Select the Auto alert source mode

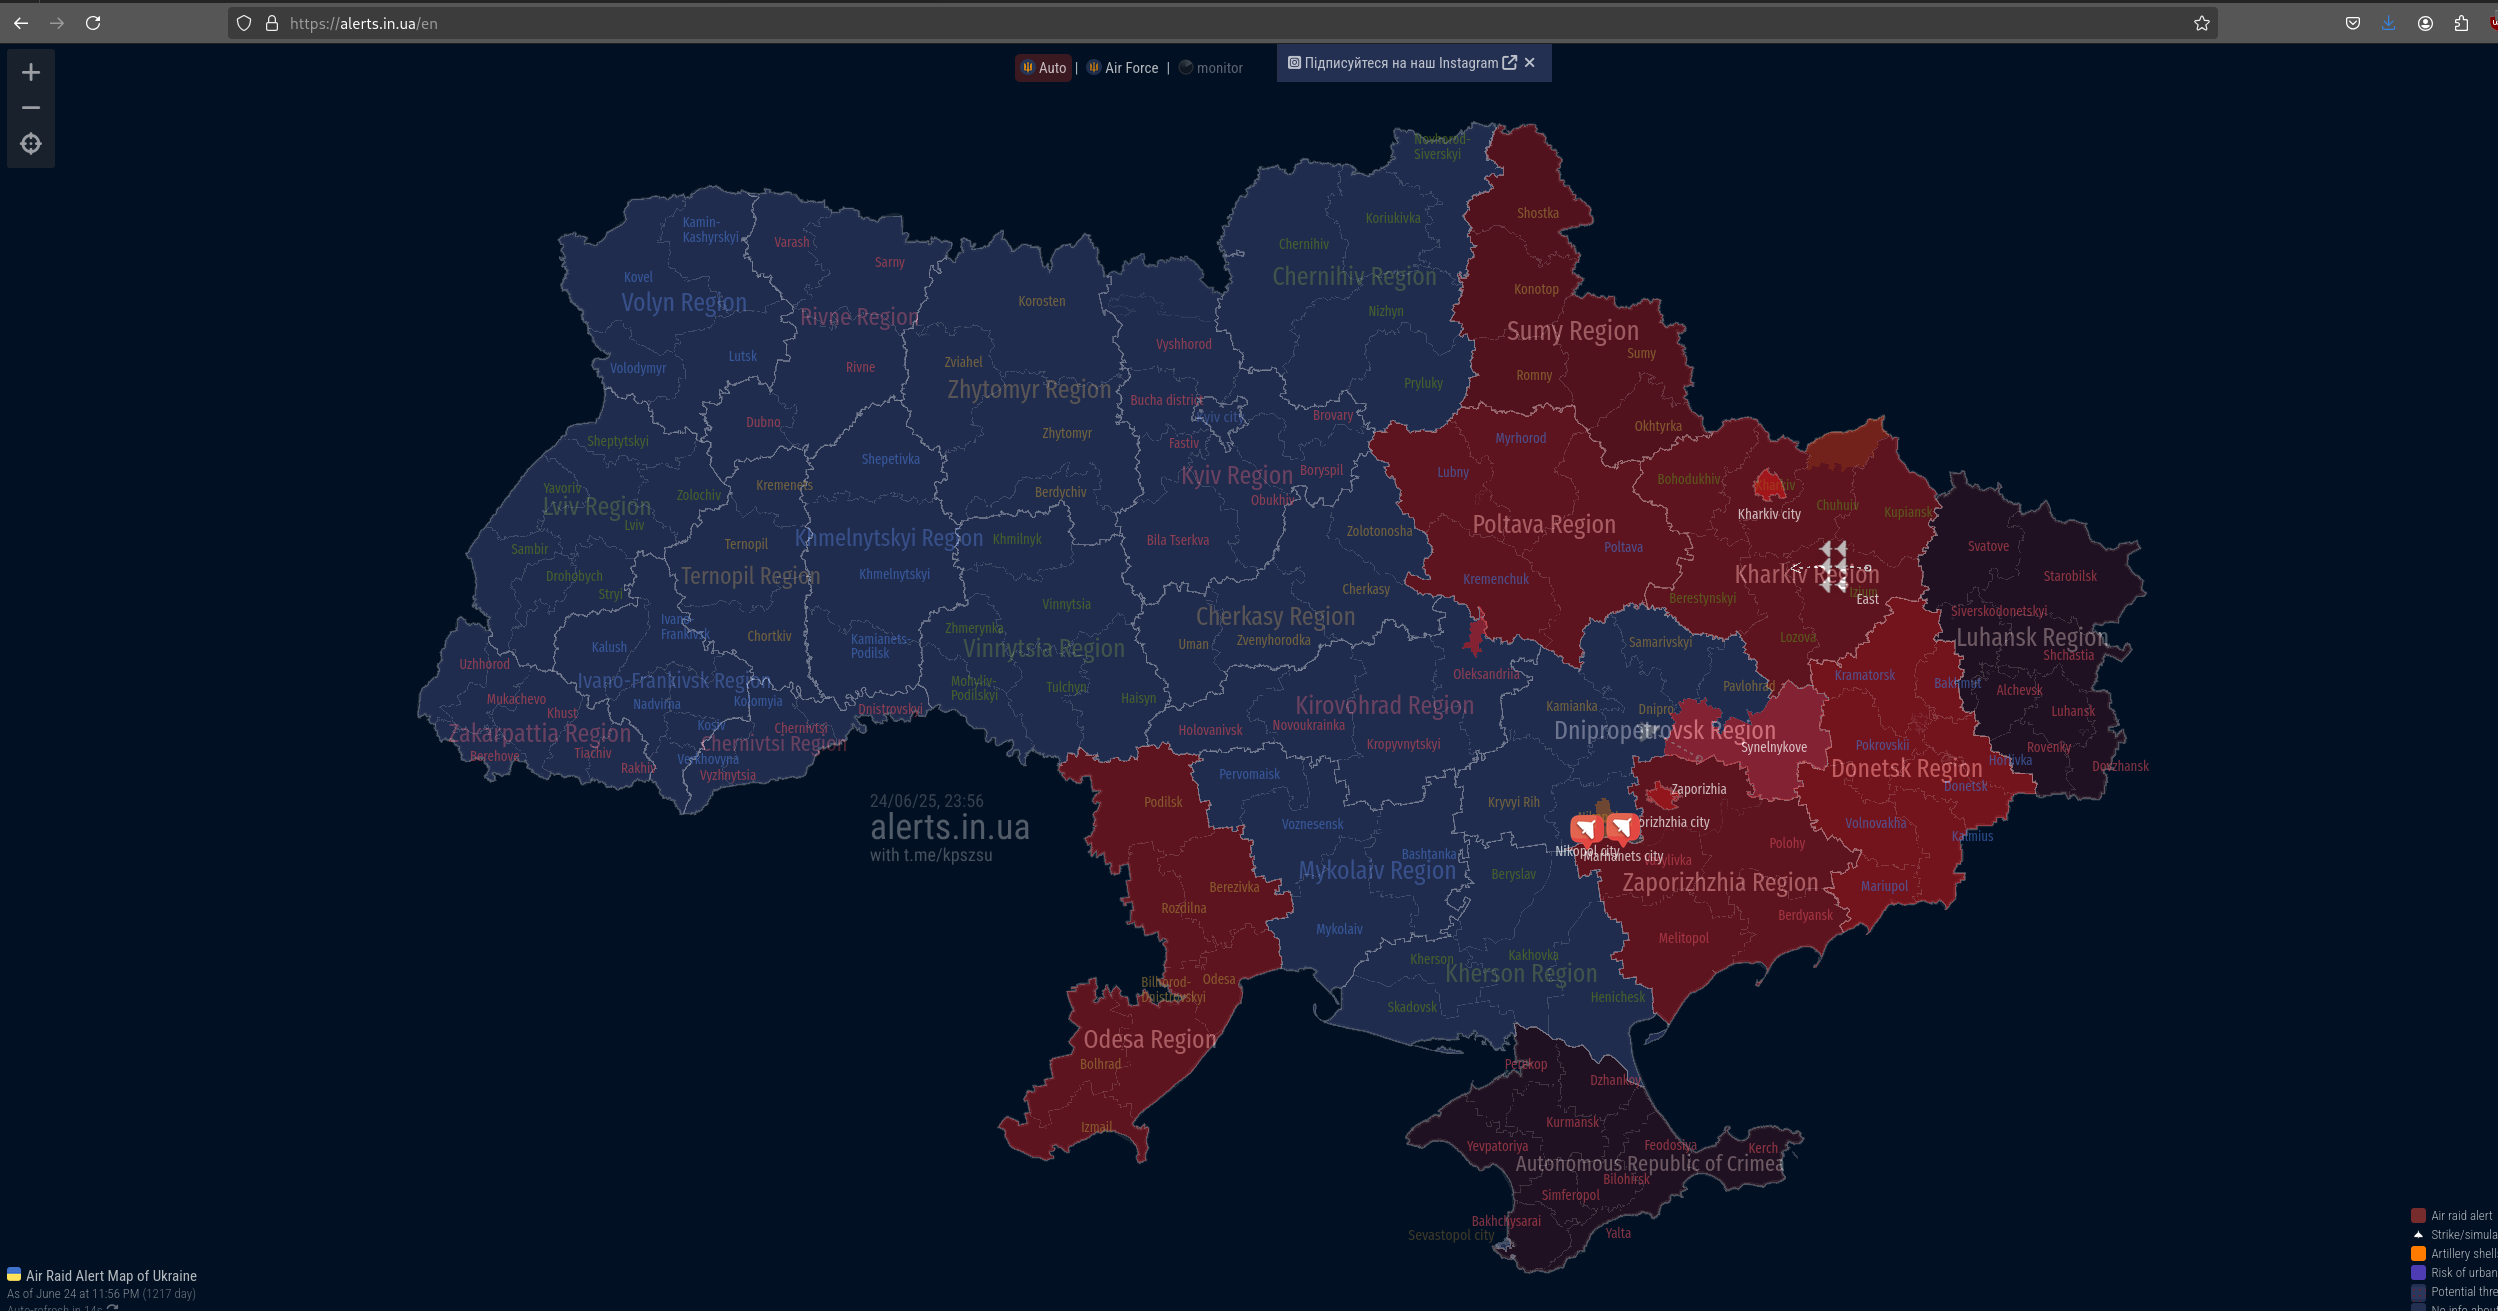click(x=1043, y=68)
